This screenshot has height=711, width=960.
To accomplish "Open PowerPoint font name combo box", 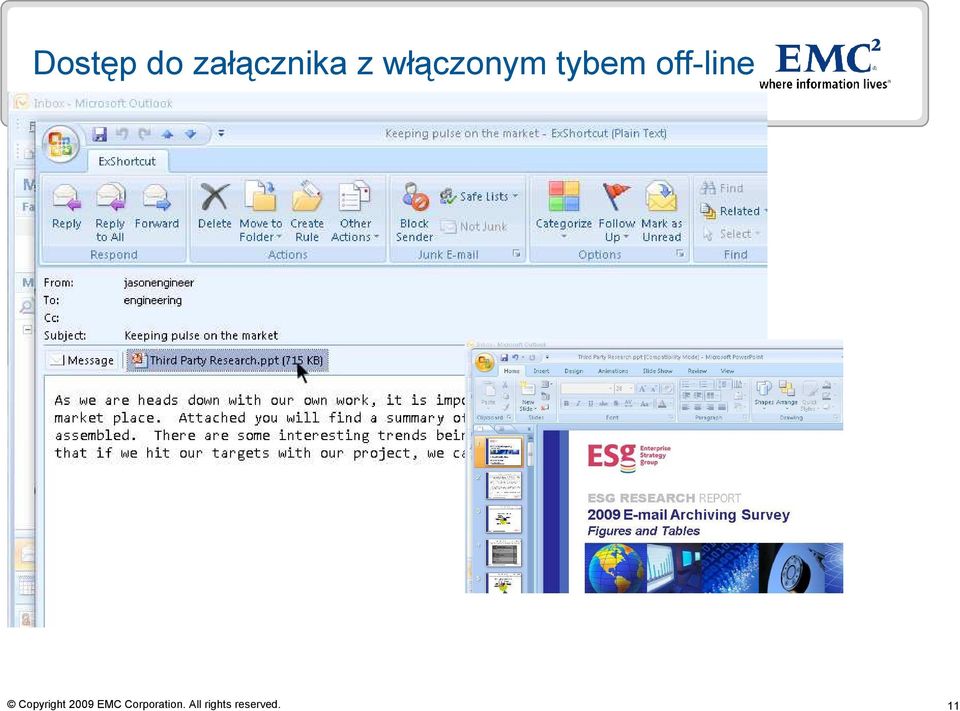I will point(587,389).
